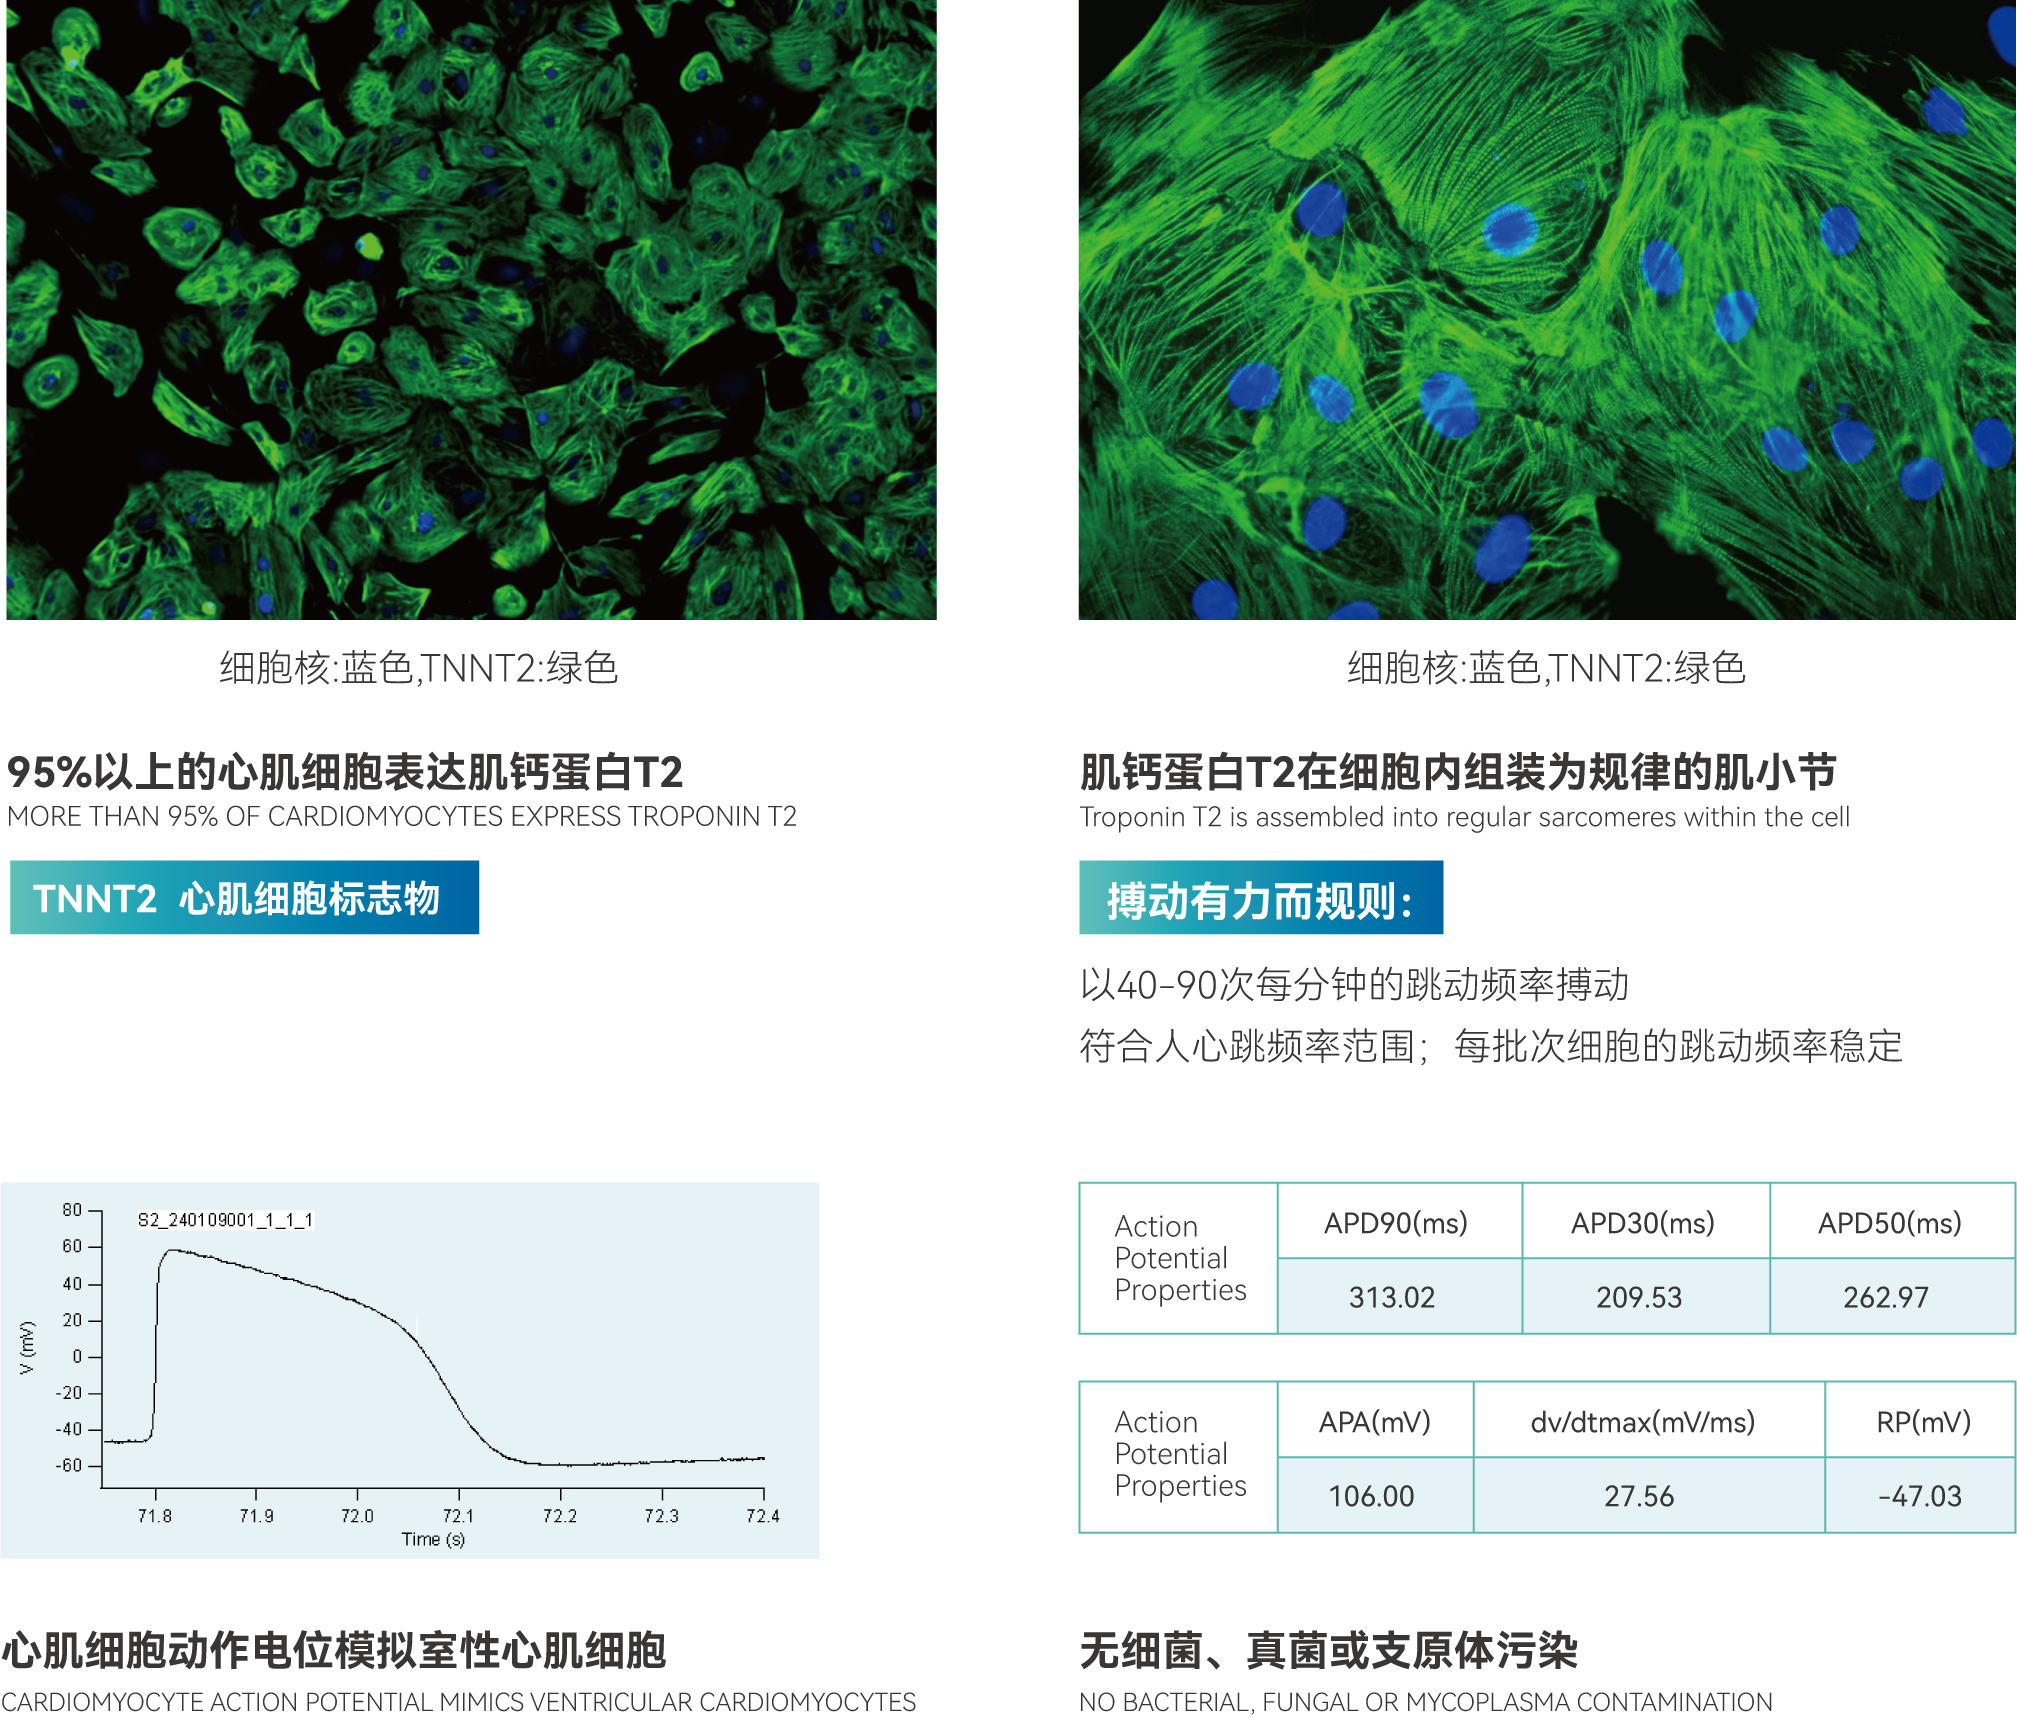Click the high-magnification sarcomere fluorescence image

(x=1547, y=309)
